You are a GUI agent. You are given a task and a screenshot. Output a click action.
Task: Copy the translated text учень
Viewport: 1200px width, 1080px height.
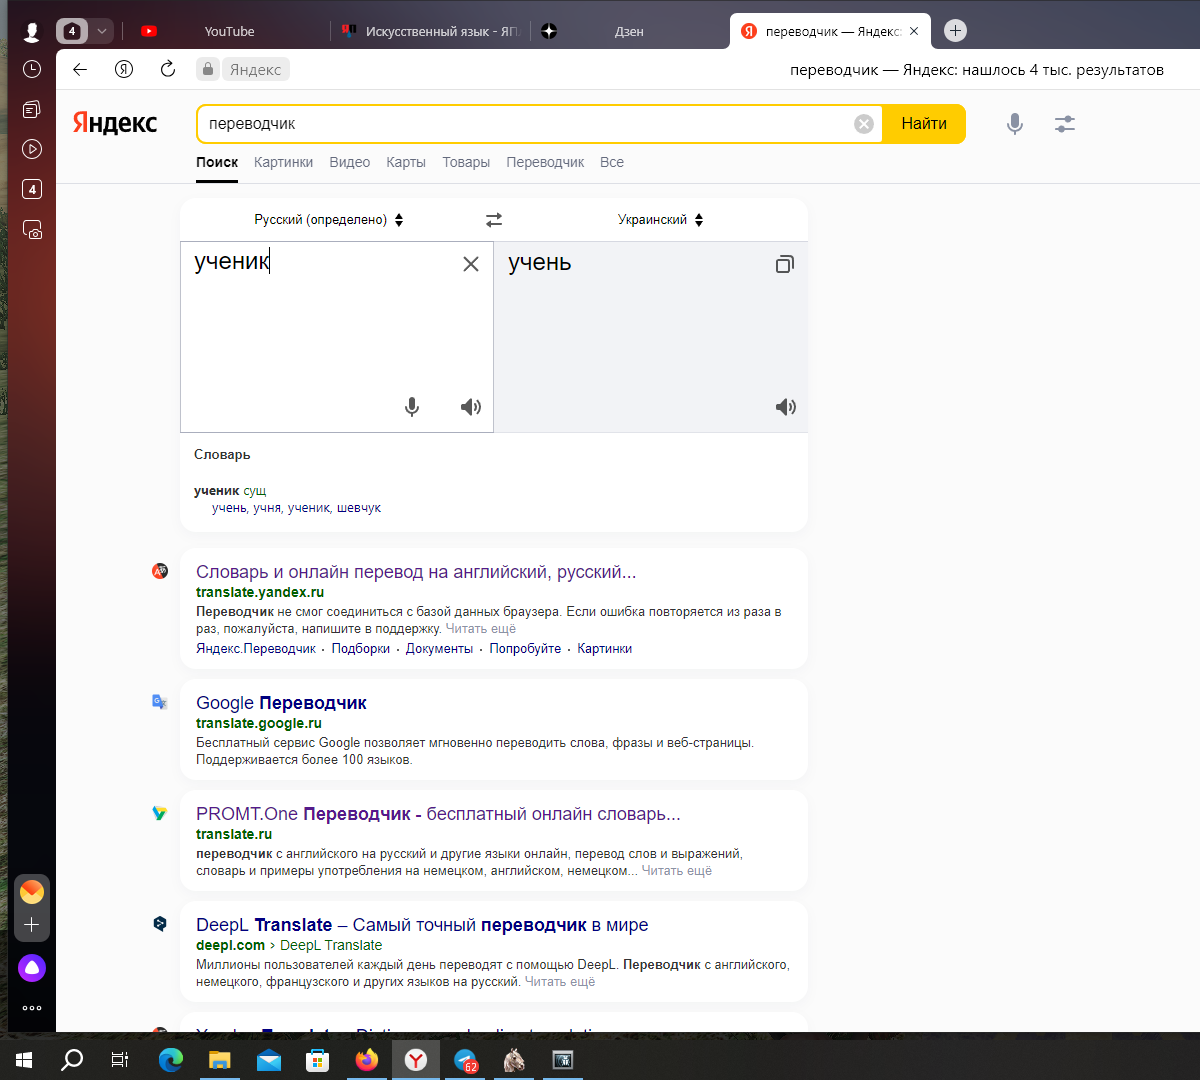pos(785,264)
